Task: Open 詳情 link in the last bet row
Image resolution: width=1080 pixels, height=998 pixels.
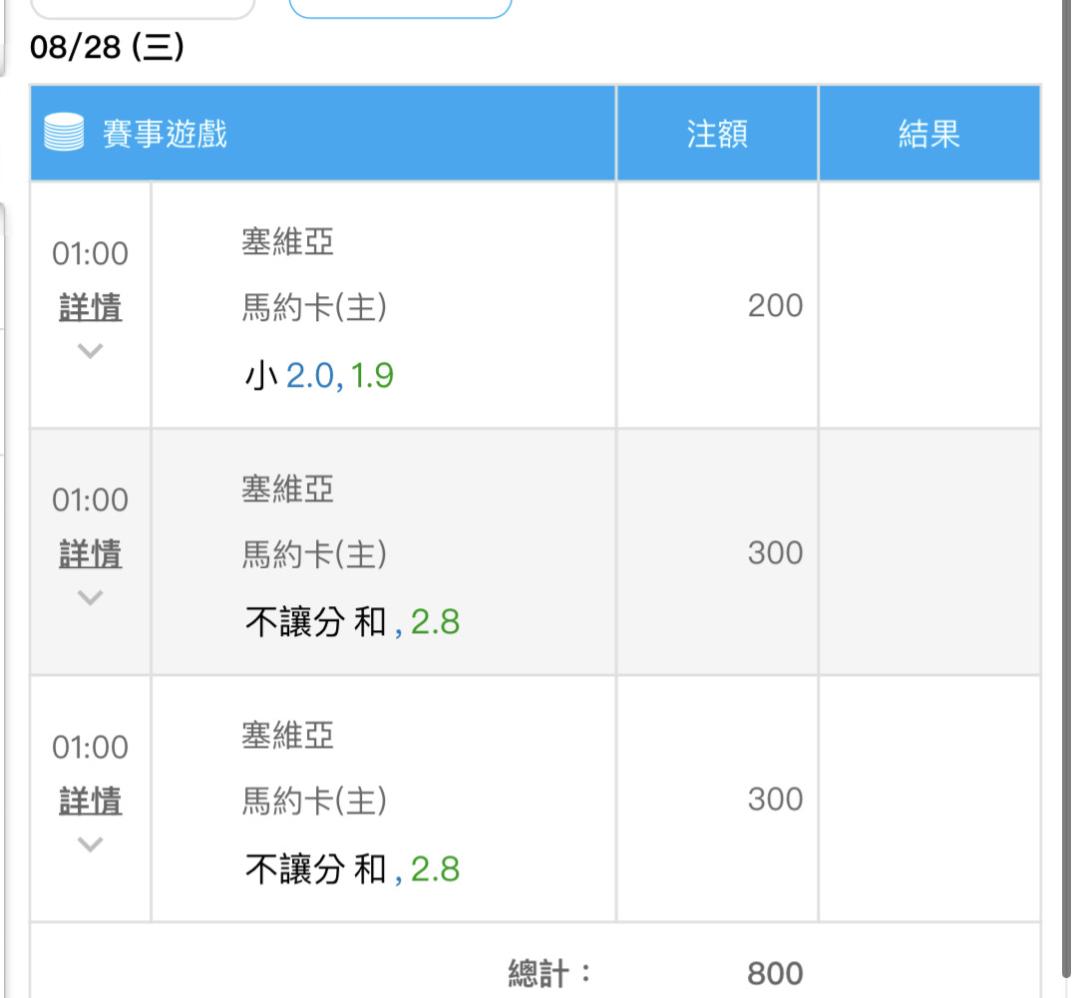Action: click(x=90, y=801)
